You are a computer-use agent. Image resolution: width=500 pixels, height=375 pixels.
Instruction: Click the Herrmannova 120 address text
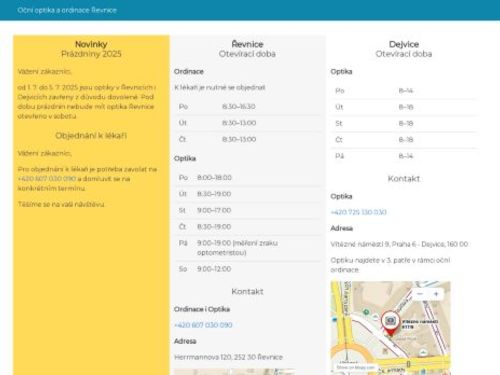228,357
